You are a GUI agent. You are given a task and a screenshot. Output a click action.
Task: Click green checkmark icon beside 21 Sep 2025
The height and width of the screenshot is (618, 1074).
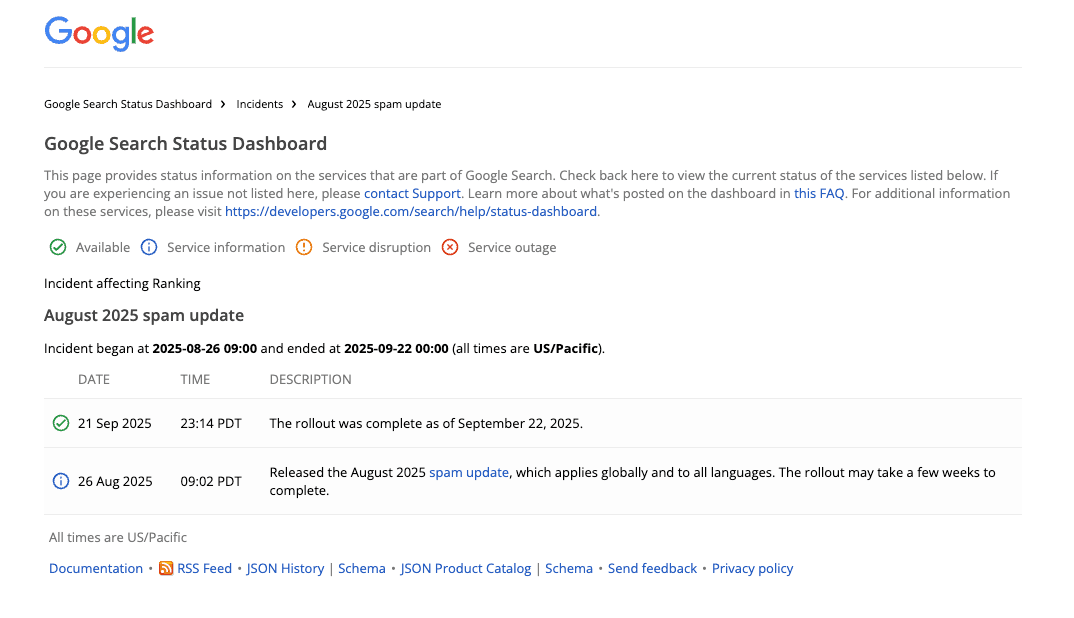point(61,423)
